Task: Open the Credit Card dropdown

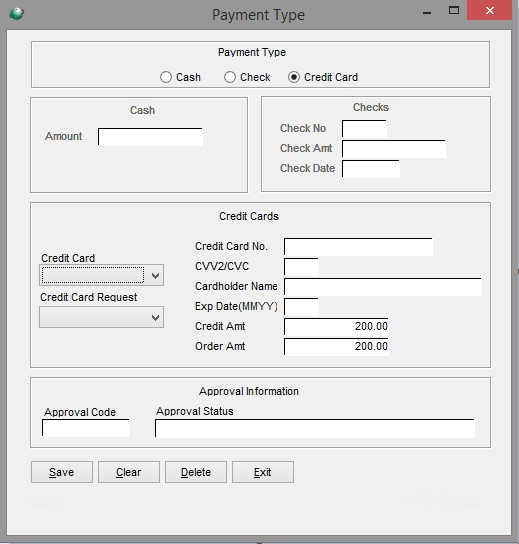Action: [101, 275]
